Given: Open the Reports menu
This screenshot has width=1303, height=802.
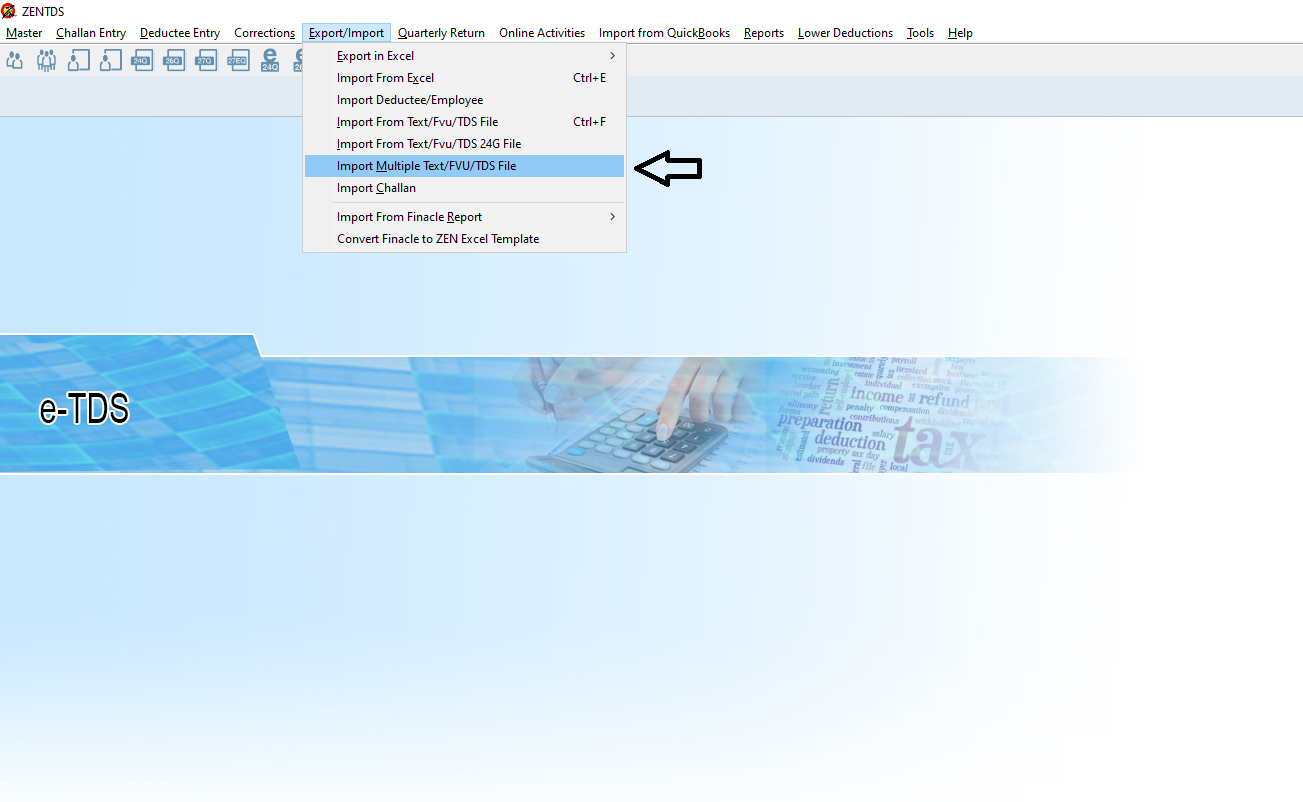Looking at the screenshot, I should click(764, 33).
